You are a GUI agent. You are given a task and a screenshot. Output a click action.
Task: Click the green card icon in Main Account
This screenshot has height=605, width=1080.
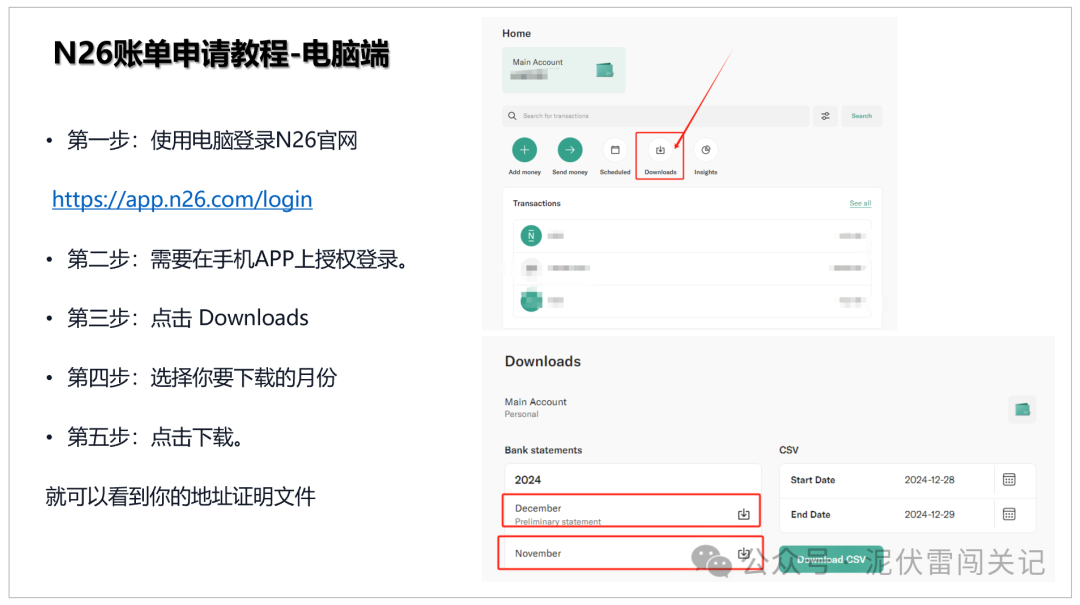[x=605, y=70]
